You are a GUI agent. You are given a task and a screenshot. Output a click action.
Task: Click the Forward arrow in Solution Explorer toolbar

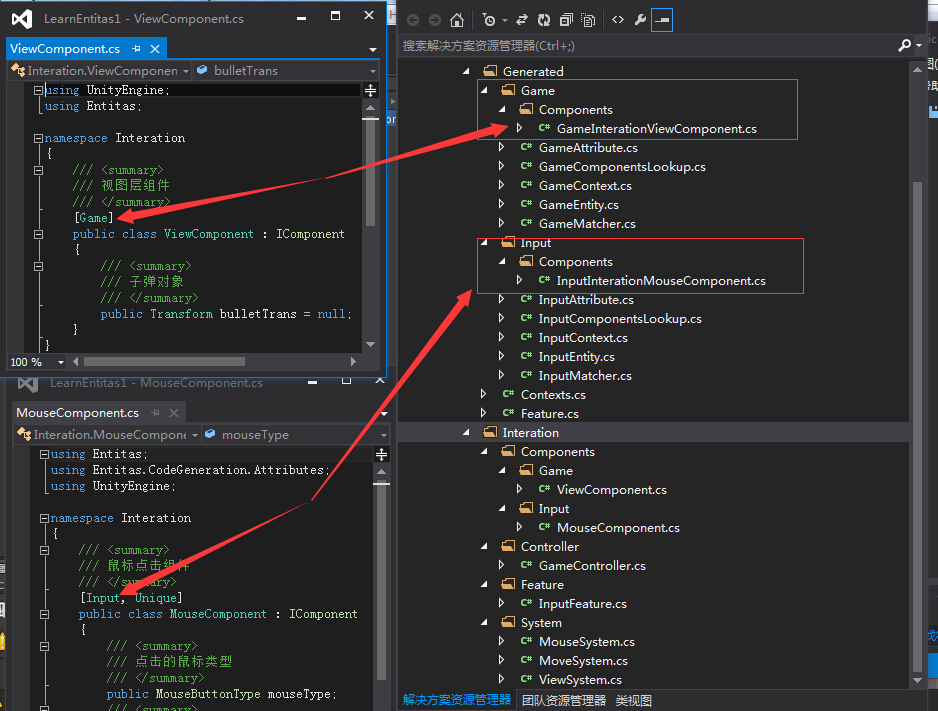click(x=435, y=20)
